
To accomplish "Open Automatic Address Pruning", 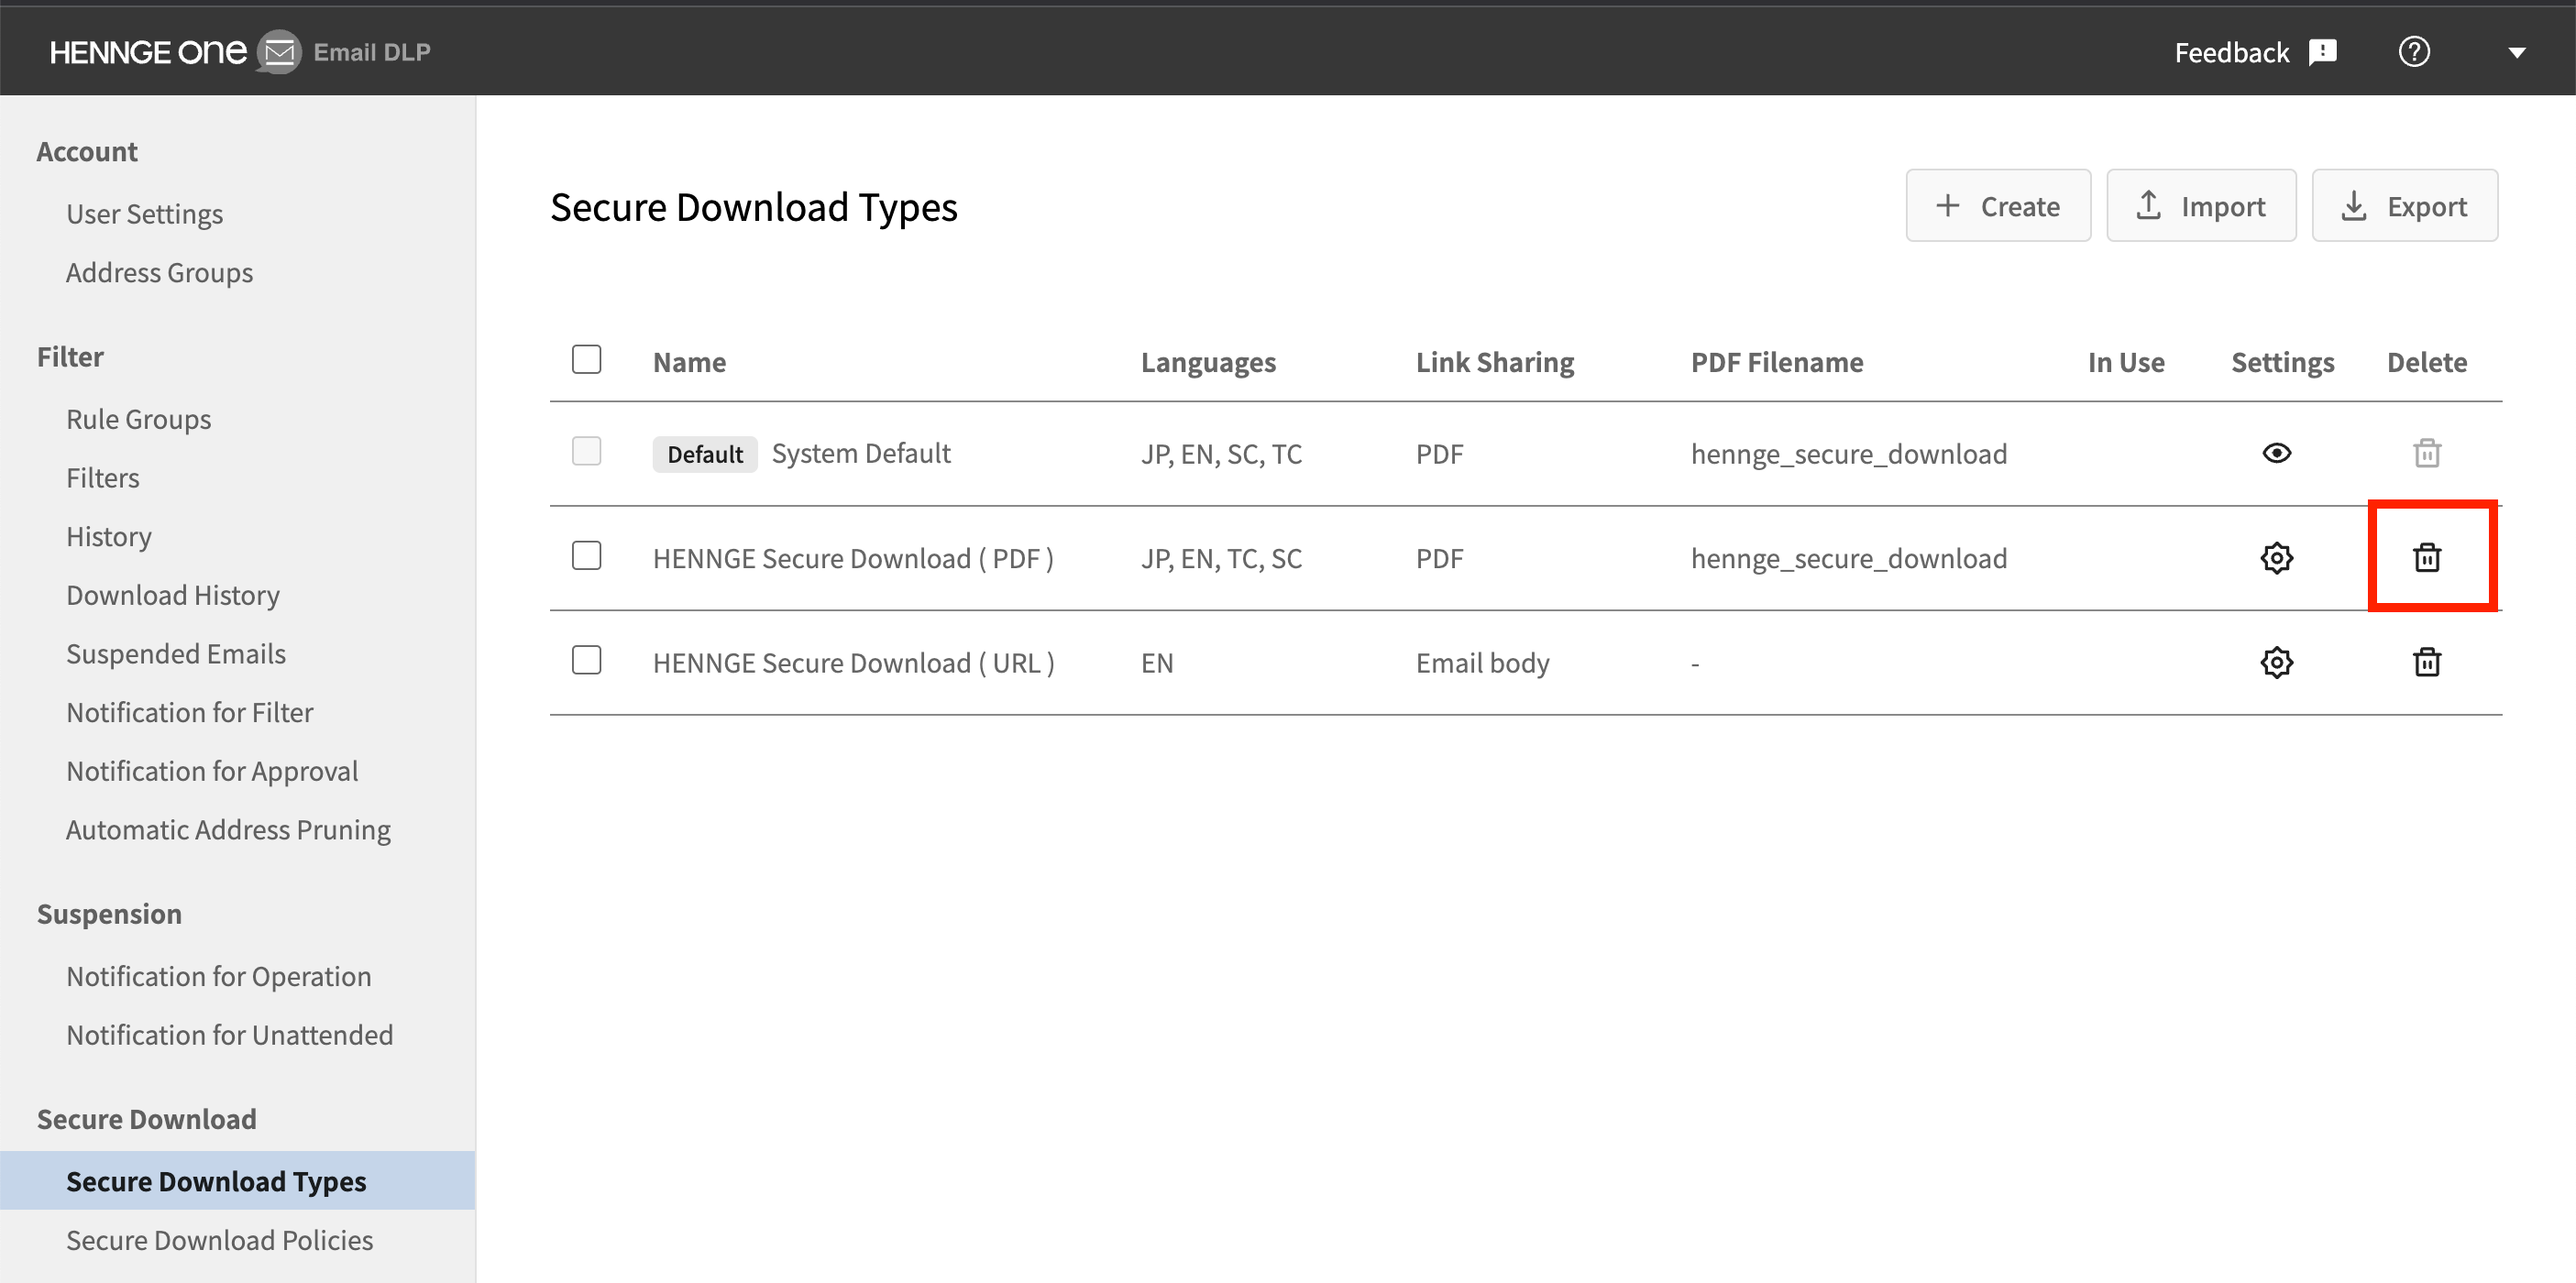I will tap(229, 830).
